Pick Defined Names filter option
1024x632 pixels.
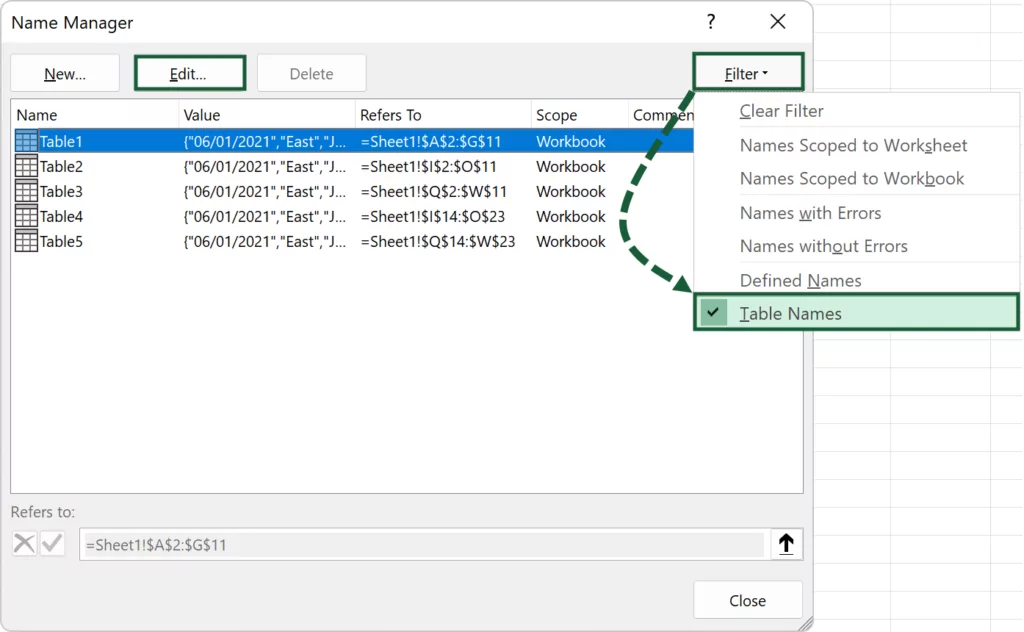click(800, 281)
